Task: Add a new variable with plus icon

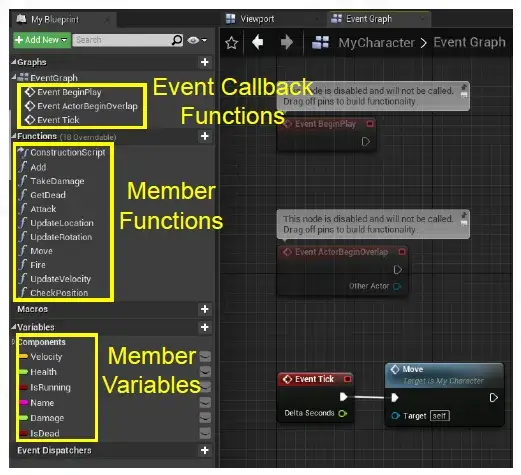Action: (x=205, y=327)
